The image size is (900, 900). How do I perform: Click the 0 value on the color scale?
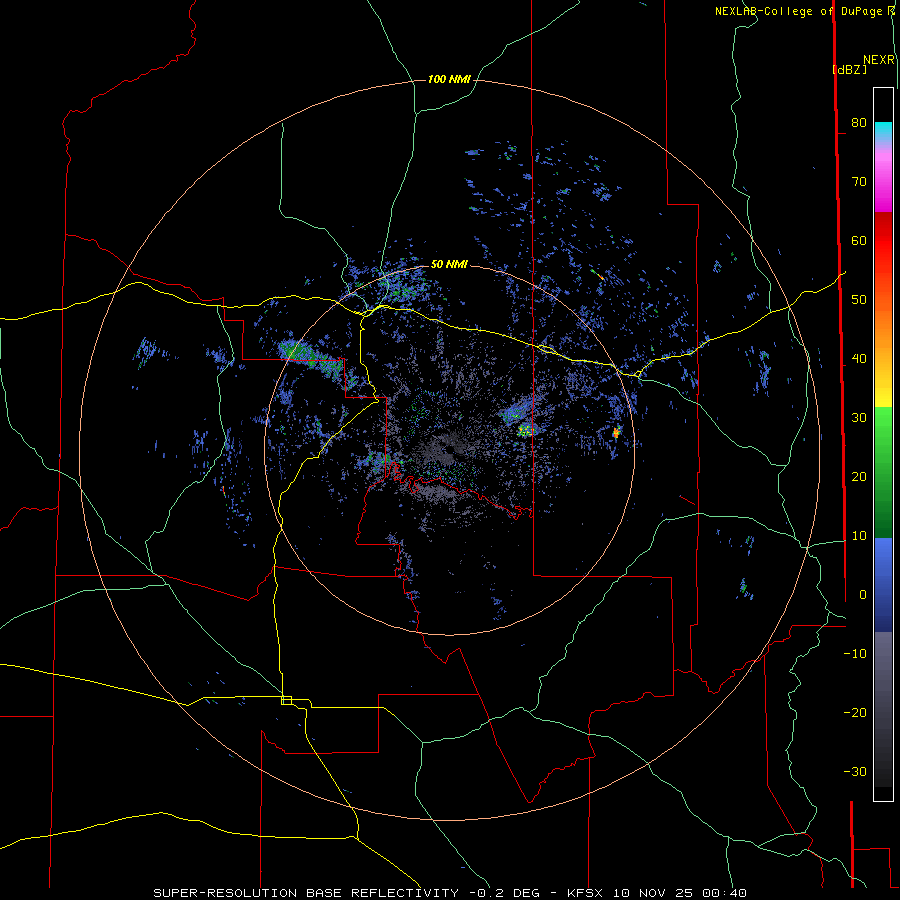[x=863, y=595]
